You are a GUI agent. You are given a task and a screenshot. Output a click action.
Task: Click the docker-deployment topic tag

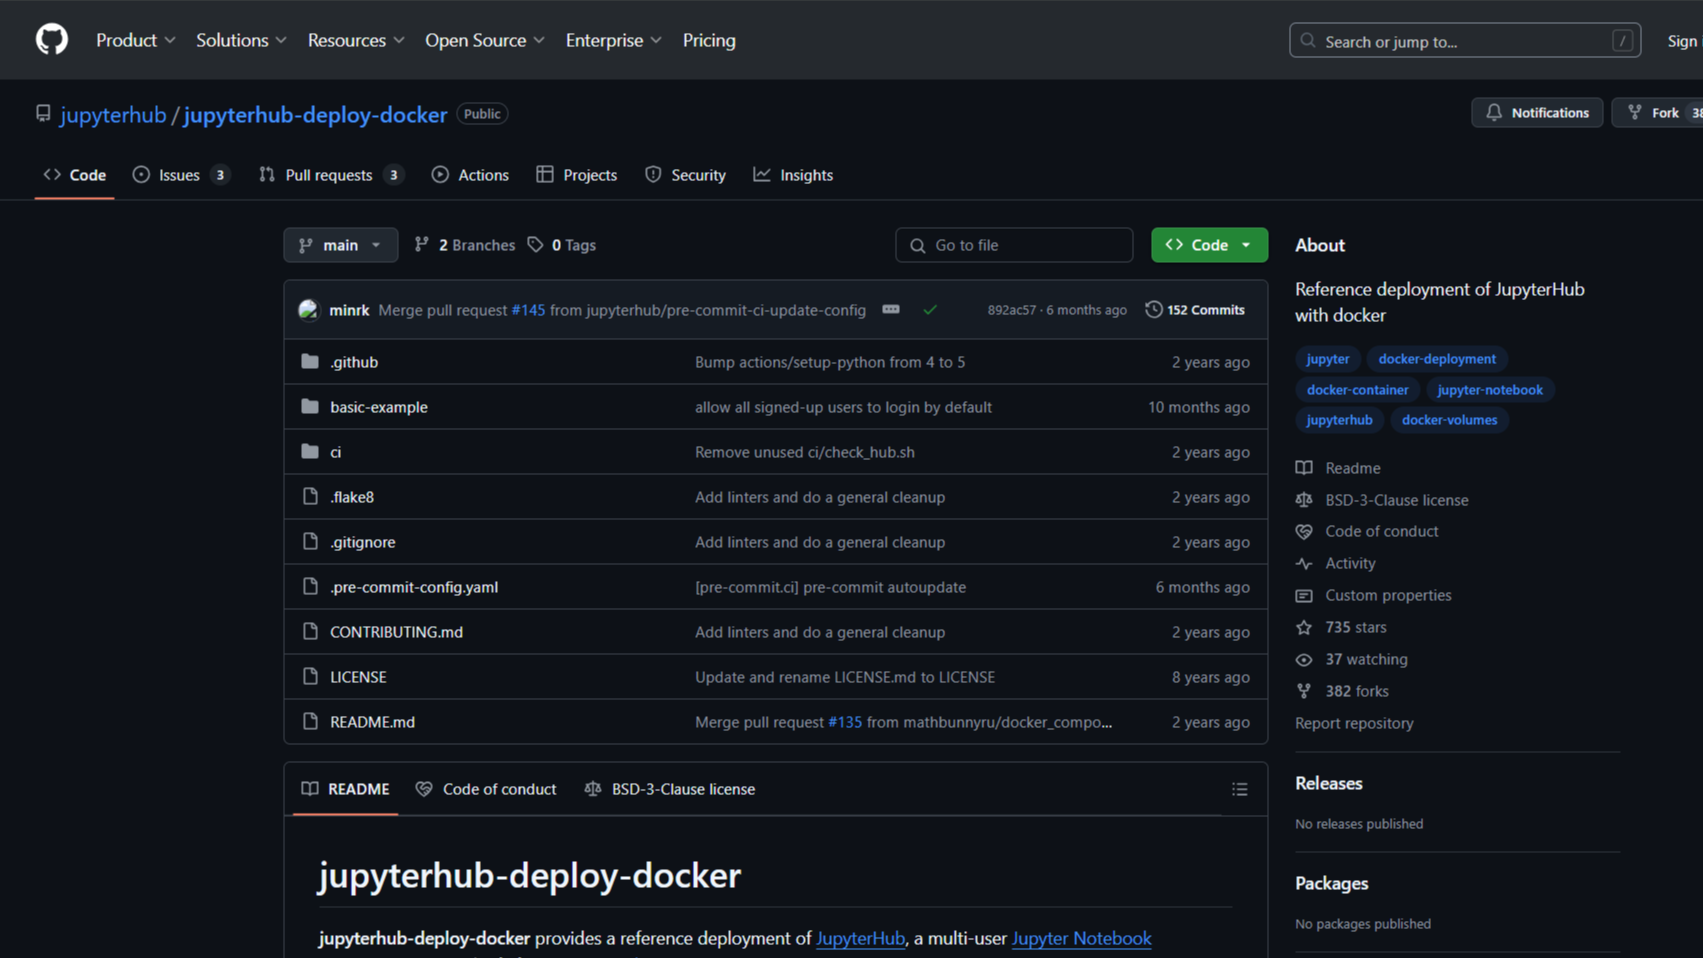1437,359
